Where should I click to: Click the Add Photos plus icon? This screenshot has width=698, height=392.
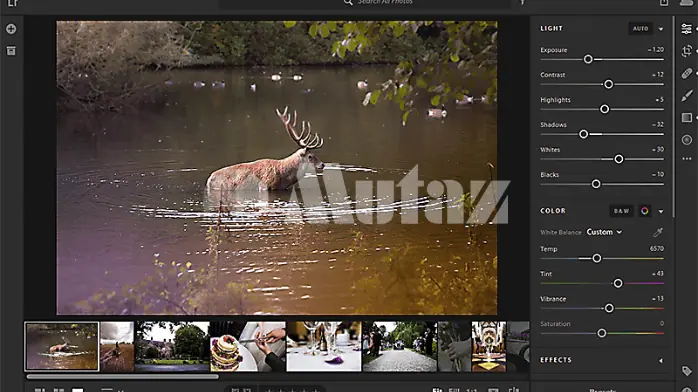(x=11, y=29)
